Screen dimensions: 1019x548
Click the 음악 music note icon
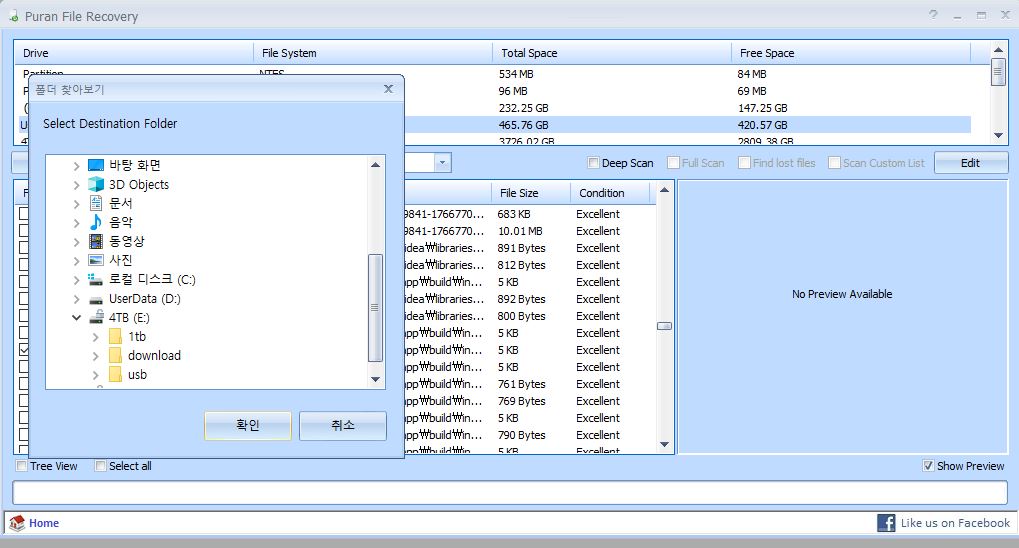click(96, 222)
